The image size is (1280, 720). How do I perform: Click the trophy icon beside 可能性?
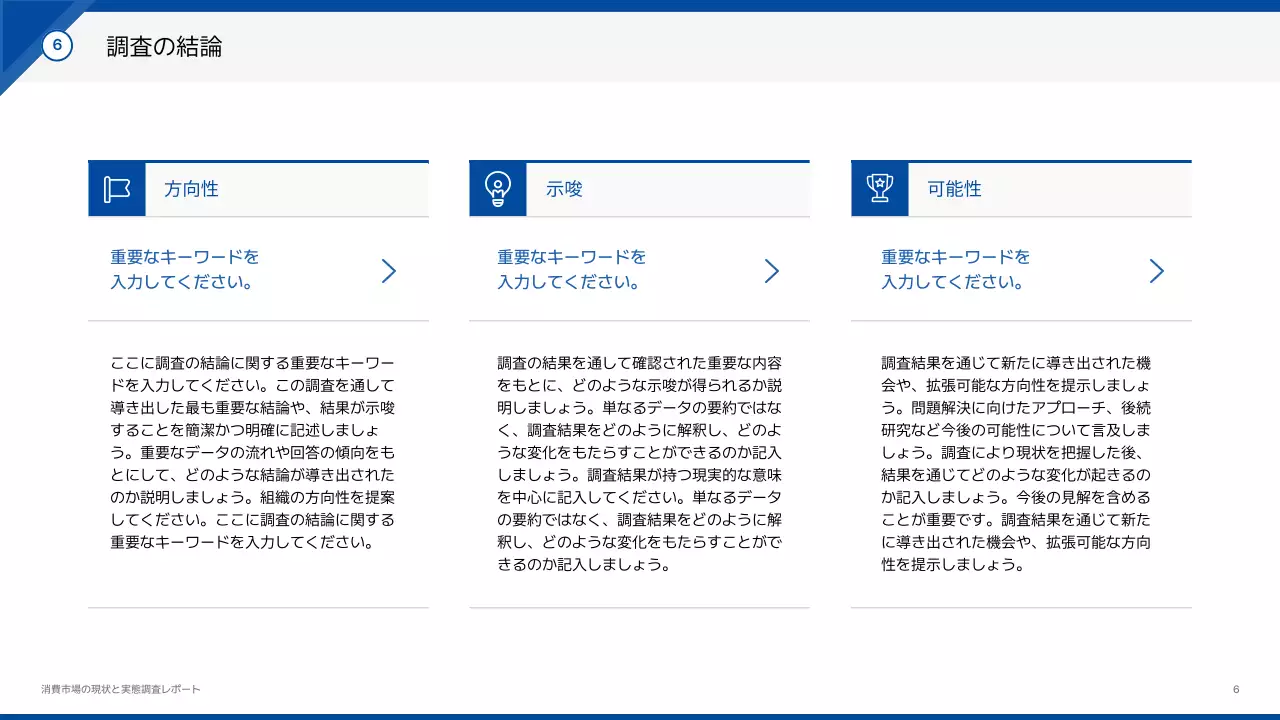point(880,189)
